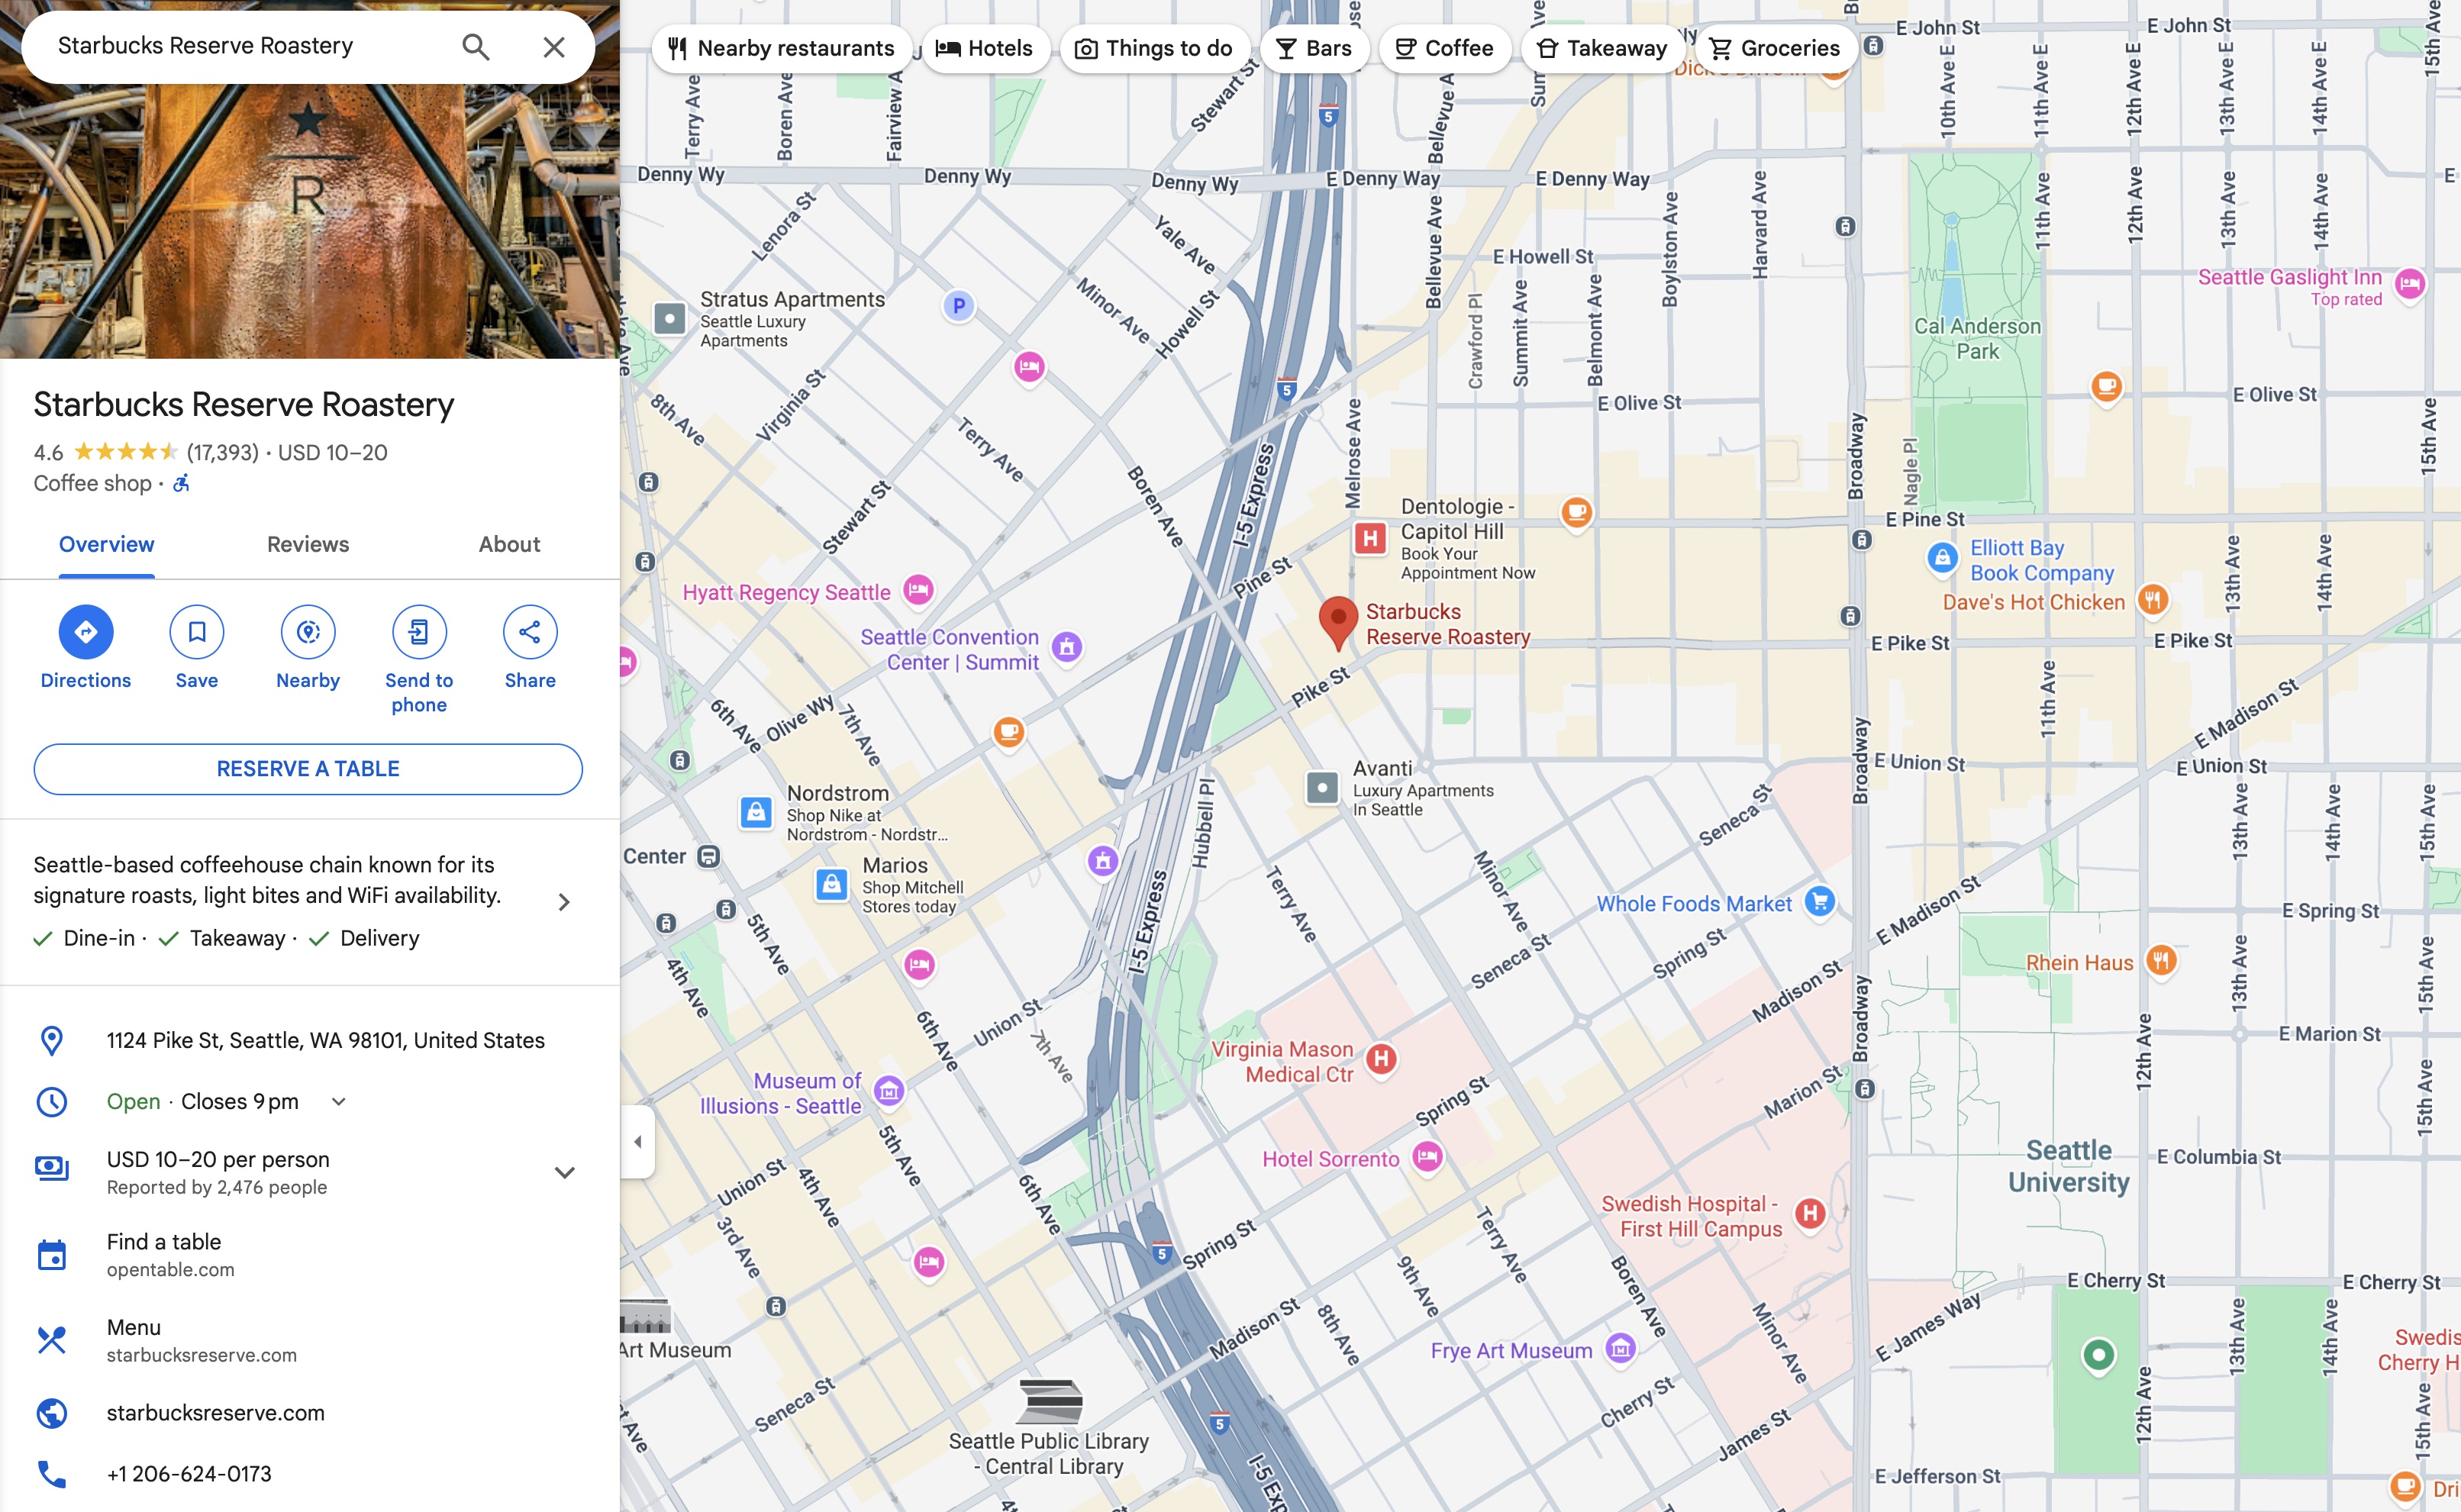Screen dimensions: 2461x1512
Task: Select the Takeaway filter chip
Action: coord(1602,48)
